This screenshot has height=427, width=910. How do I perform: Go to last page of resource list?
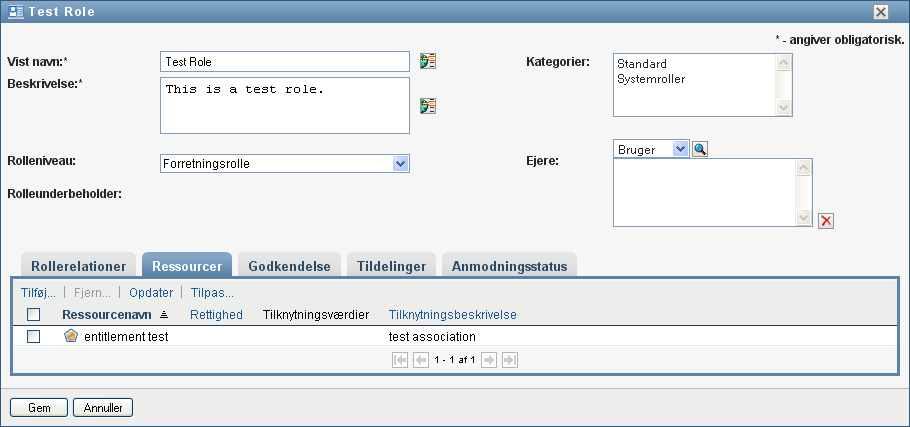510,359
